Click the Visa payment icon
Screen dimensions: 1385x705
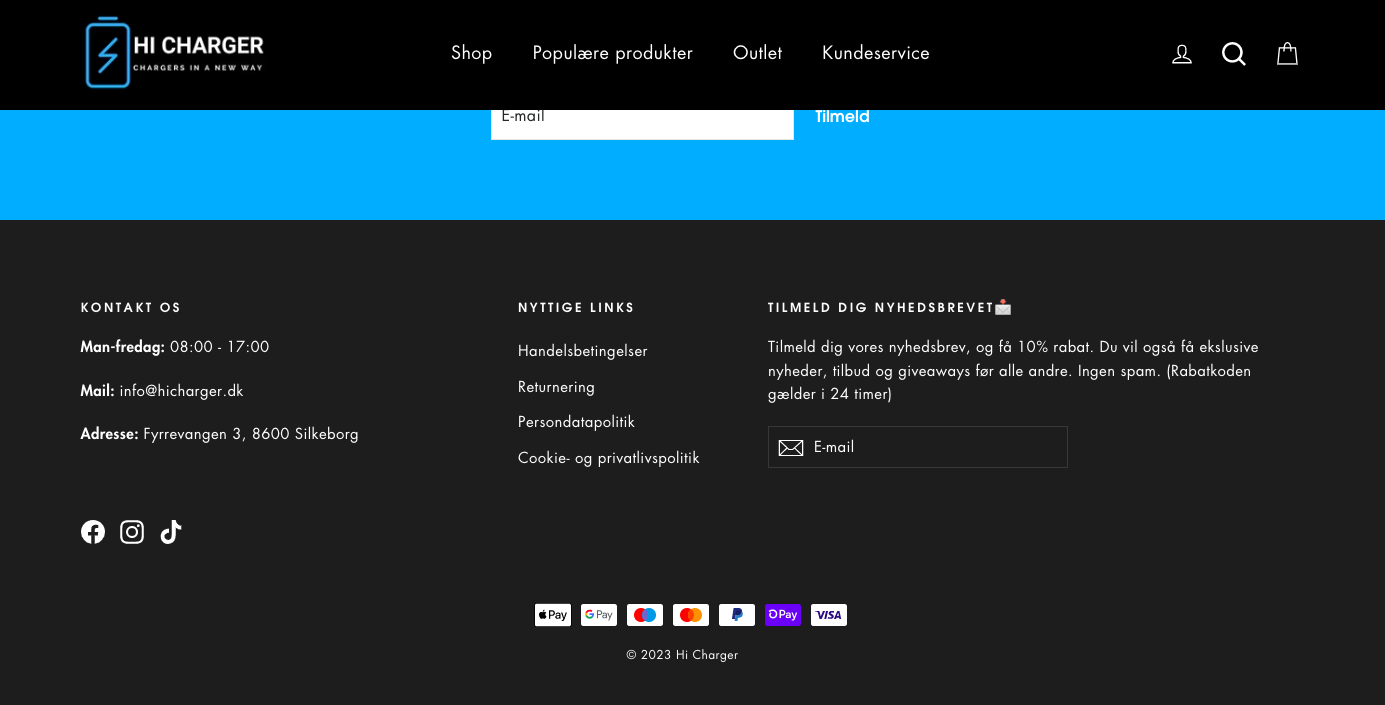point(829,615)
